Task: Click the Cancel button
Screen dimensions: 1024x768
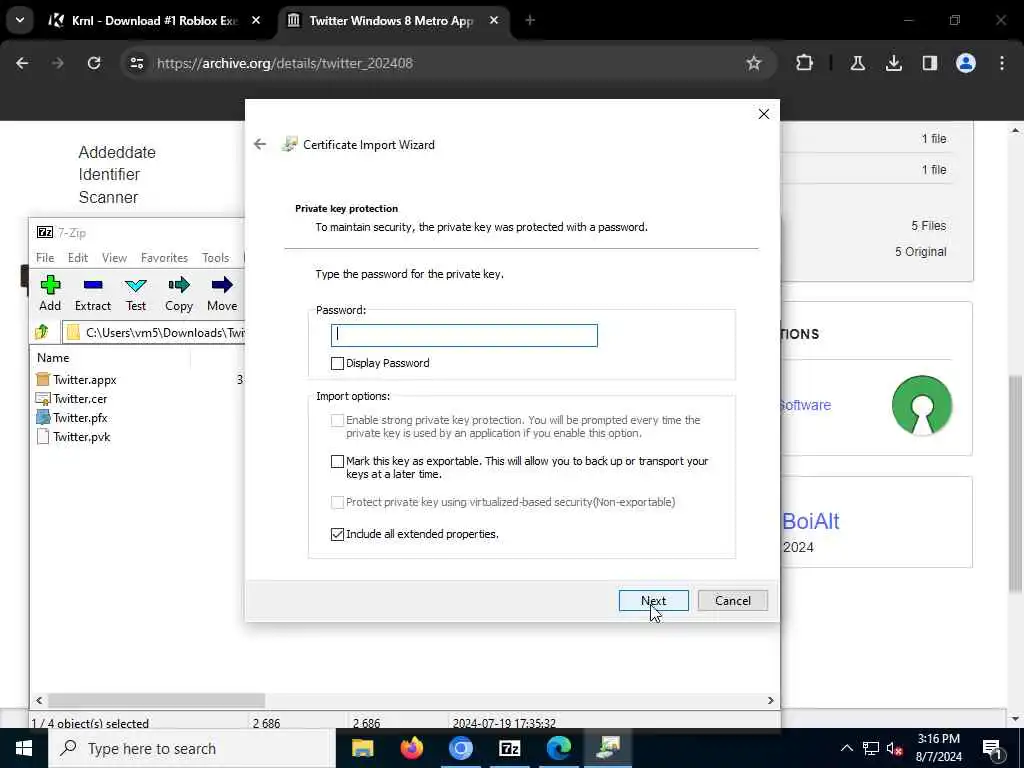Action: [x=733, y=601]
